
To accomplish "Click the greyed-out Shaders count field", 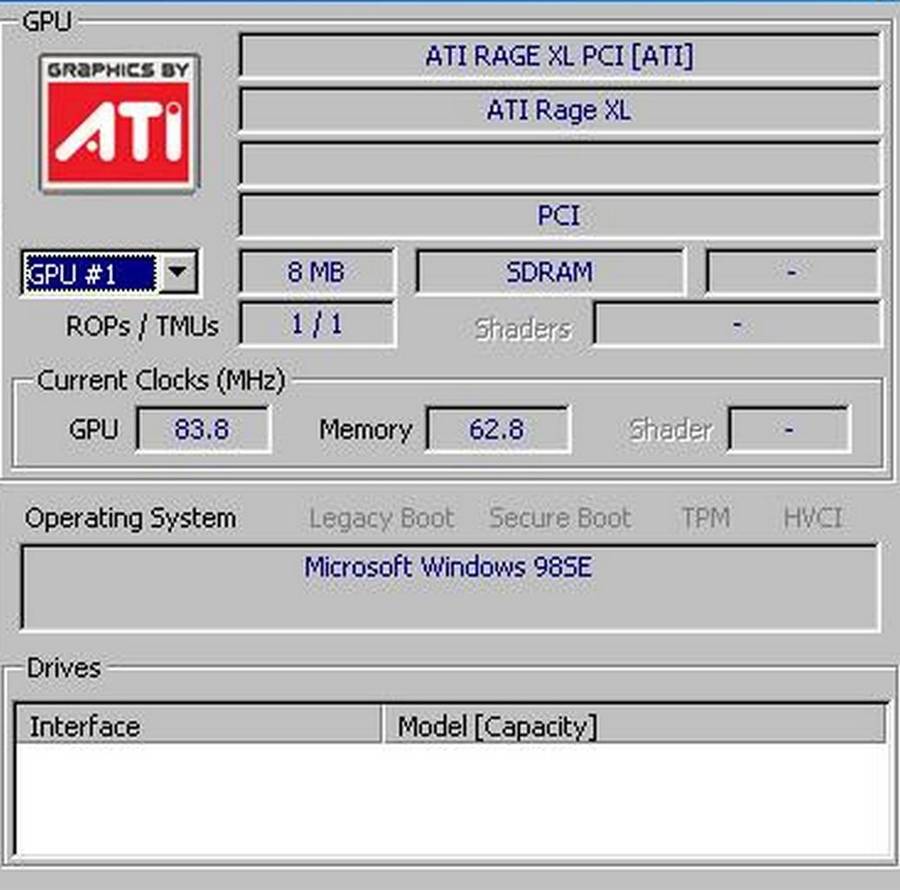I will 736,325.
